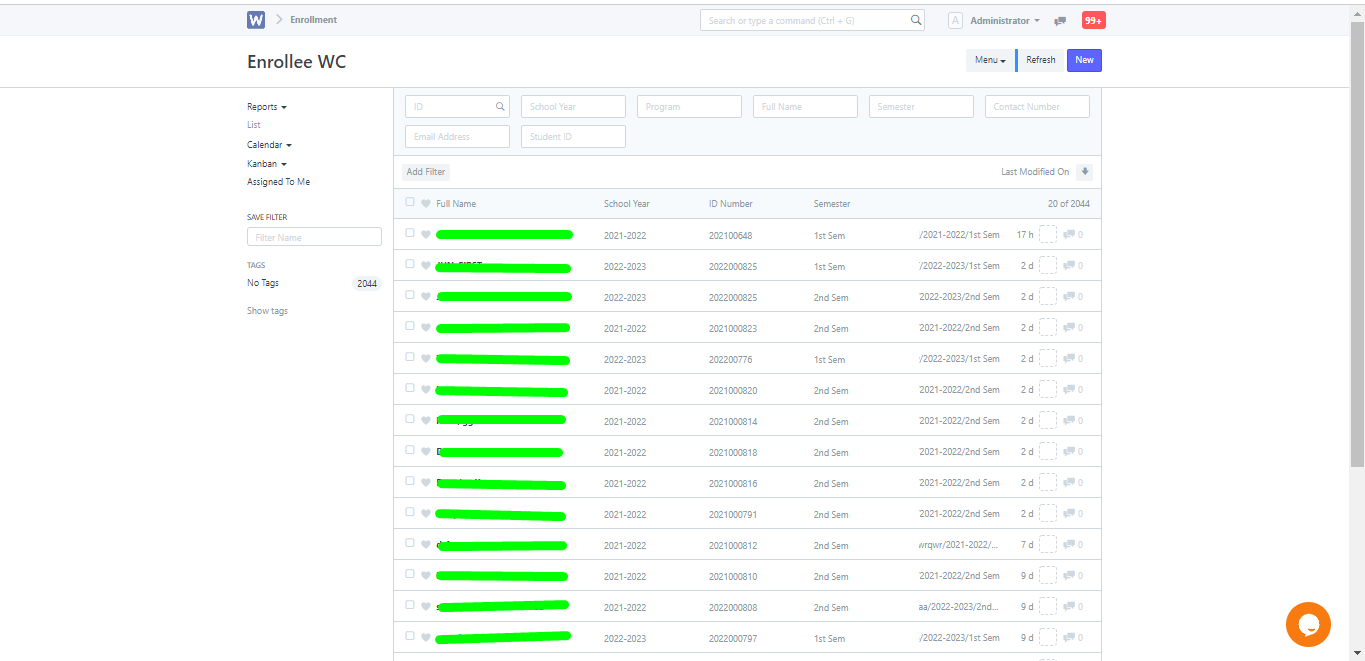The width and height of the screenshot is (1365, 661).
Task: Click the New button
Action: [1084, 60]
